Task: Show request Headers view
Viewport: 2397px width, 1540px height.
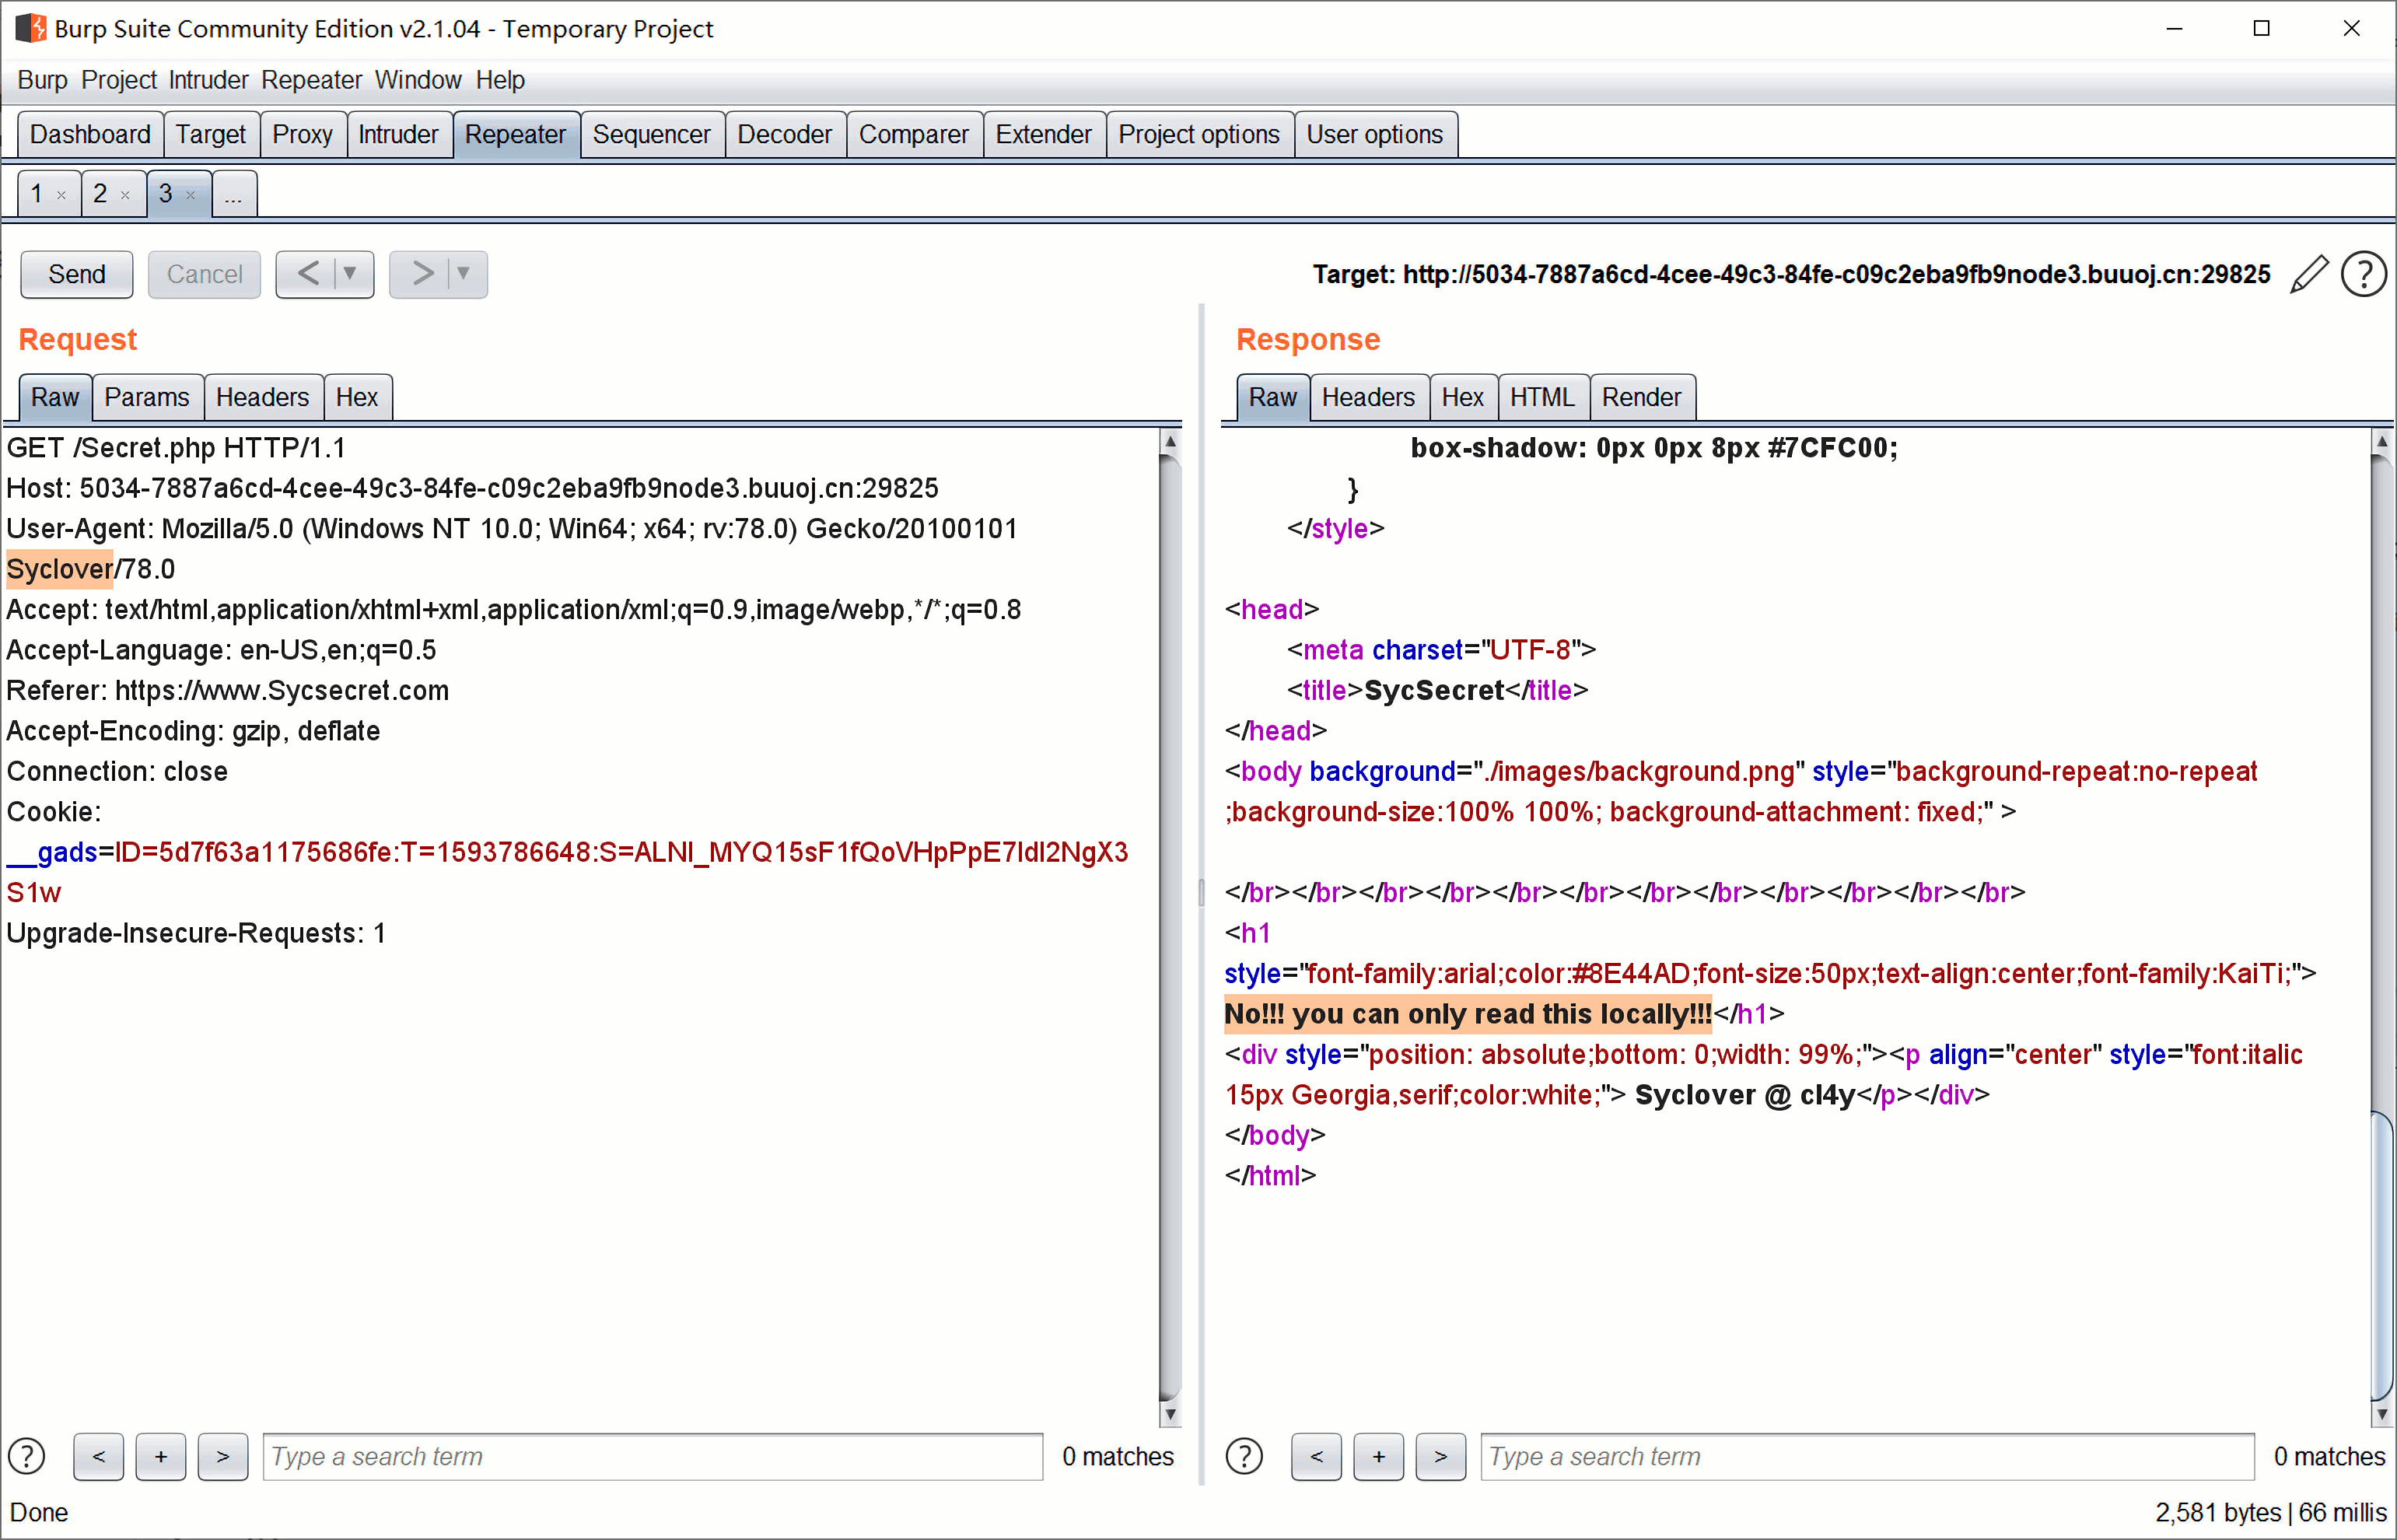Action: click(262, 397)
